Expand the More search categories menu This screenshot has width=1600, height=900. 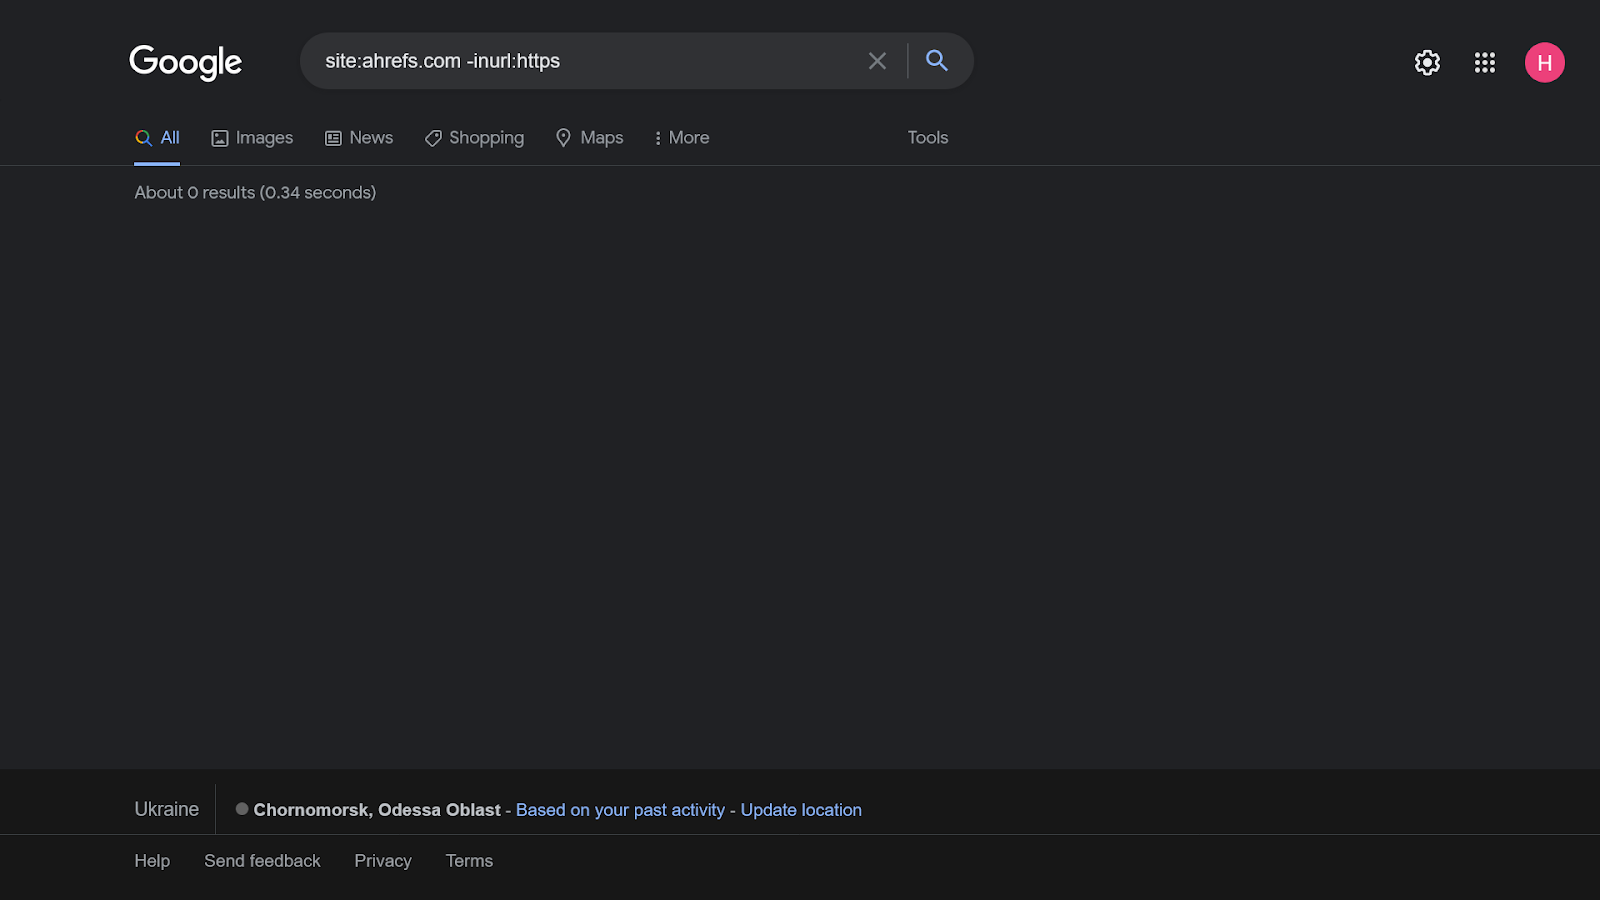click(x=682, y=138)
